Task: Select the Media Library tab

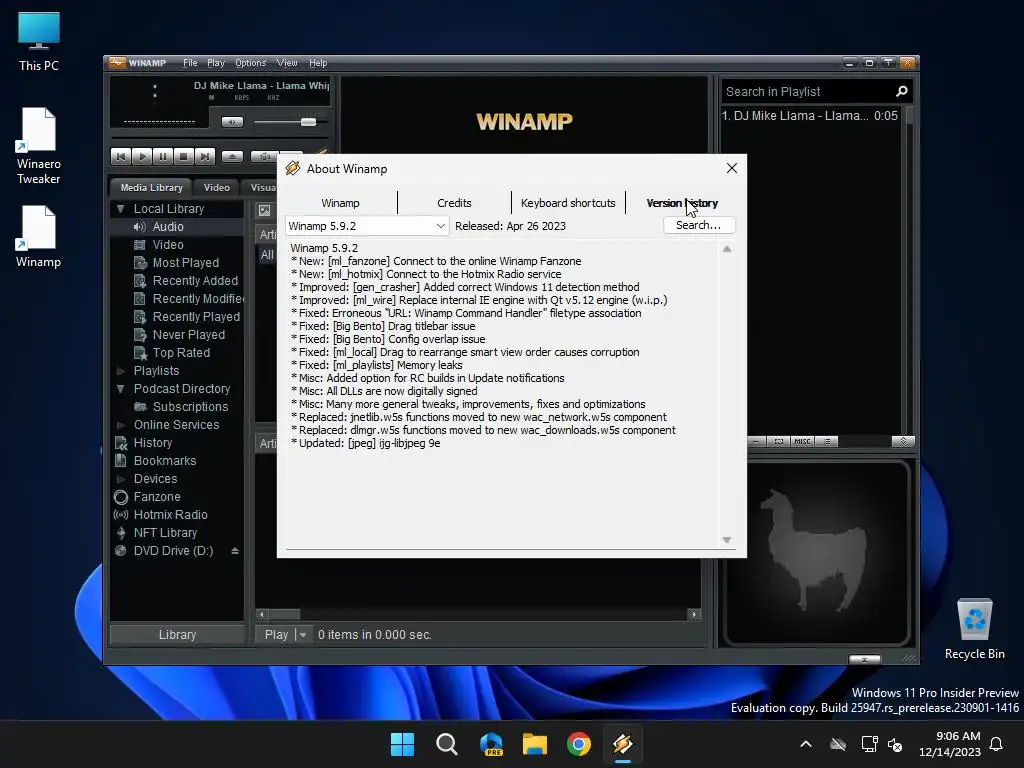Action: click(151, 187)
